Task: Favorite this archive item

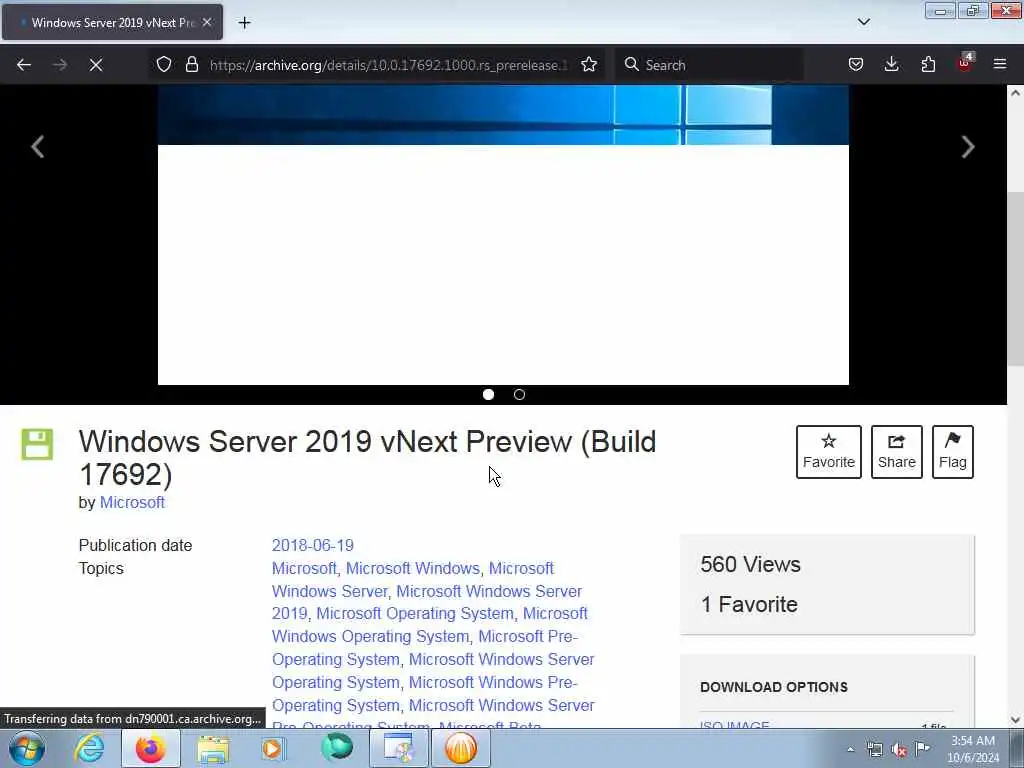Action: pyautogui.click(x=829, y=452)
